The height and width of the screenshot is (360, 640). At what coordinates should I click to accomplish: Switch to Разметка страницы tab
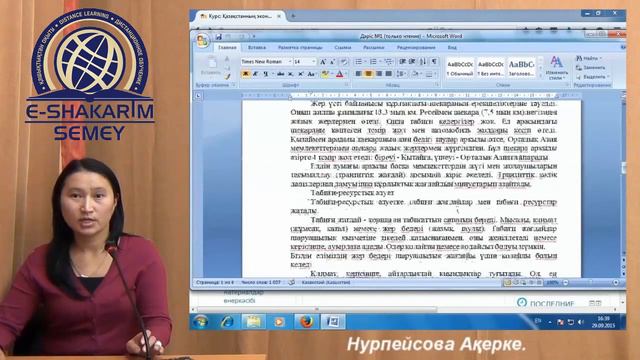[300, 48]
